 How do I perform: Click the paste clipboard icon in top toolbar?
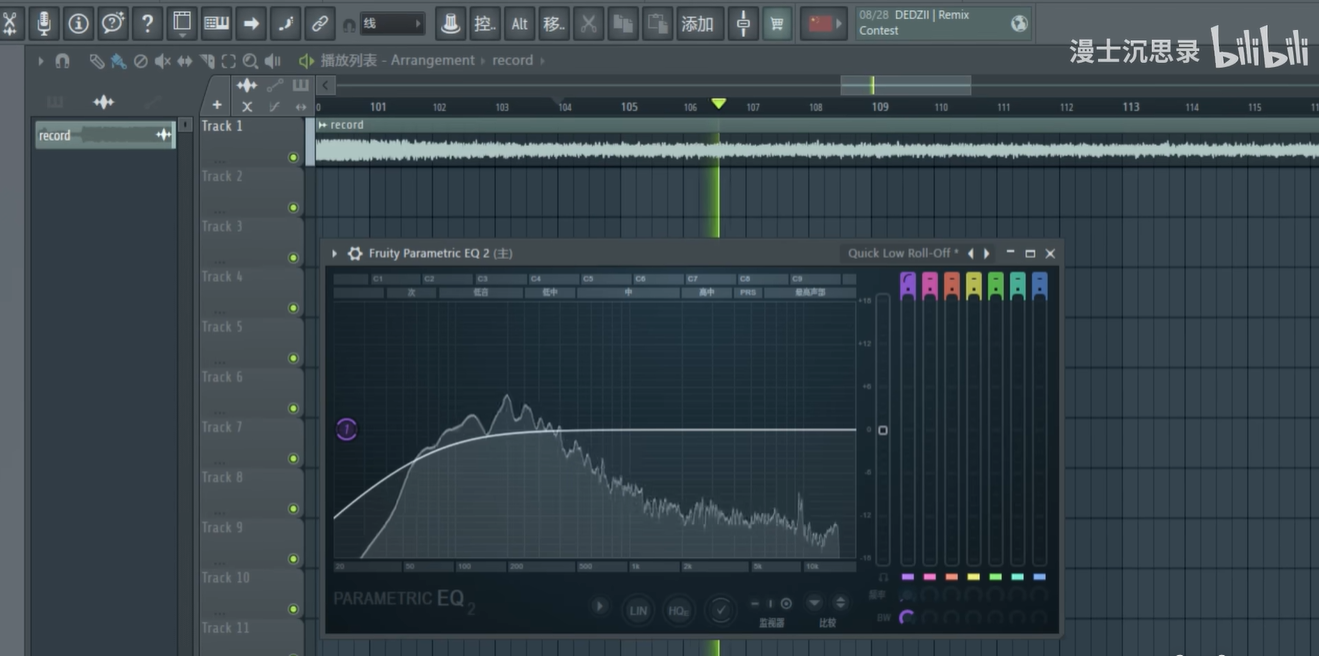(657, 23)
